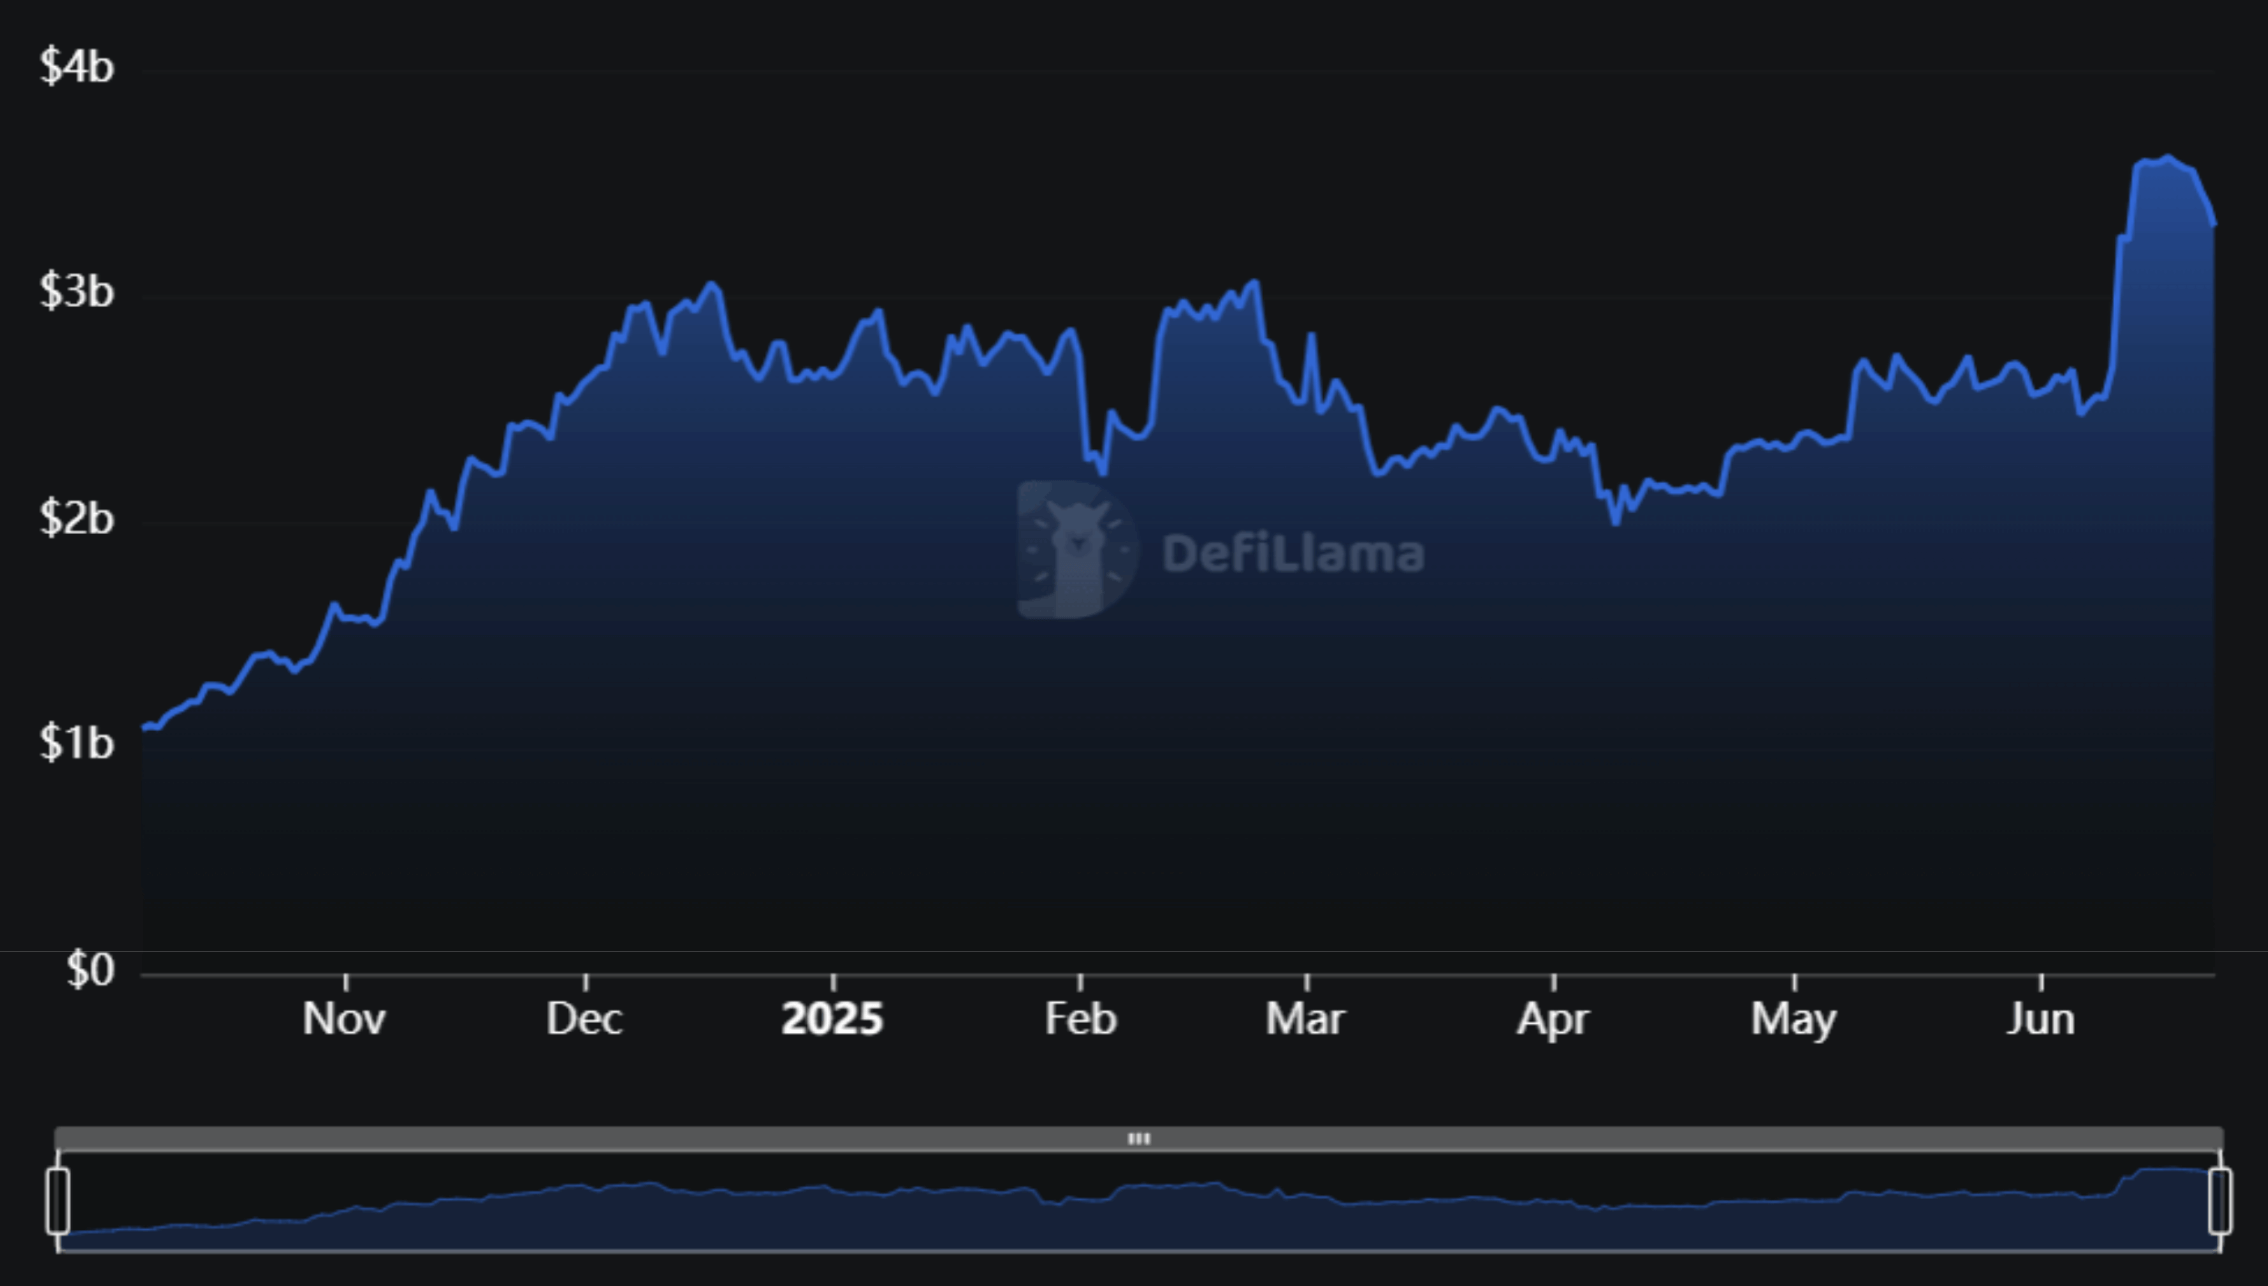Click the Feb label on x-axis
The image size is (2268, 1286).
point(1080,1019)
